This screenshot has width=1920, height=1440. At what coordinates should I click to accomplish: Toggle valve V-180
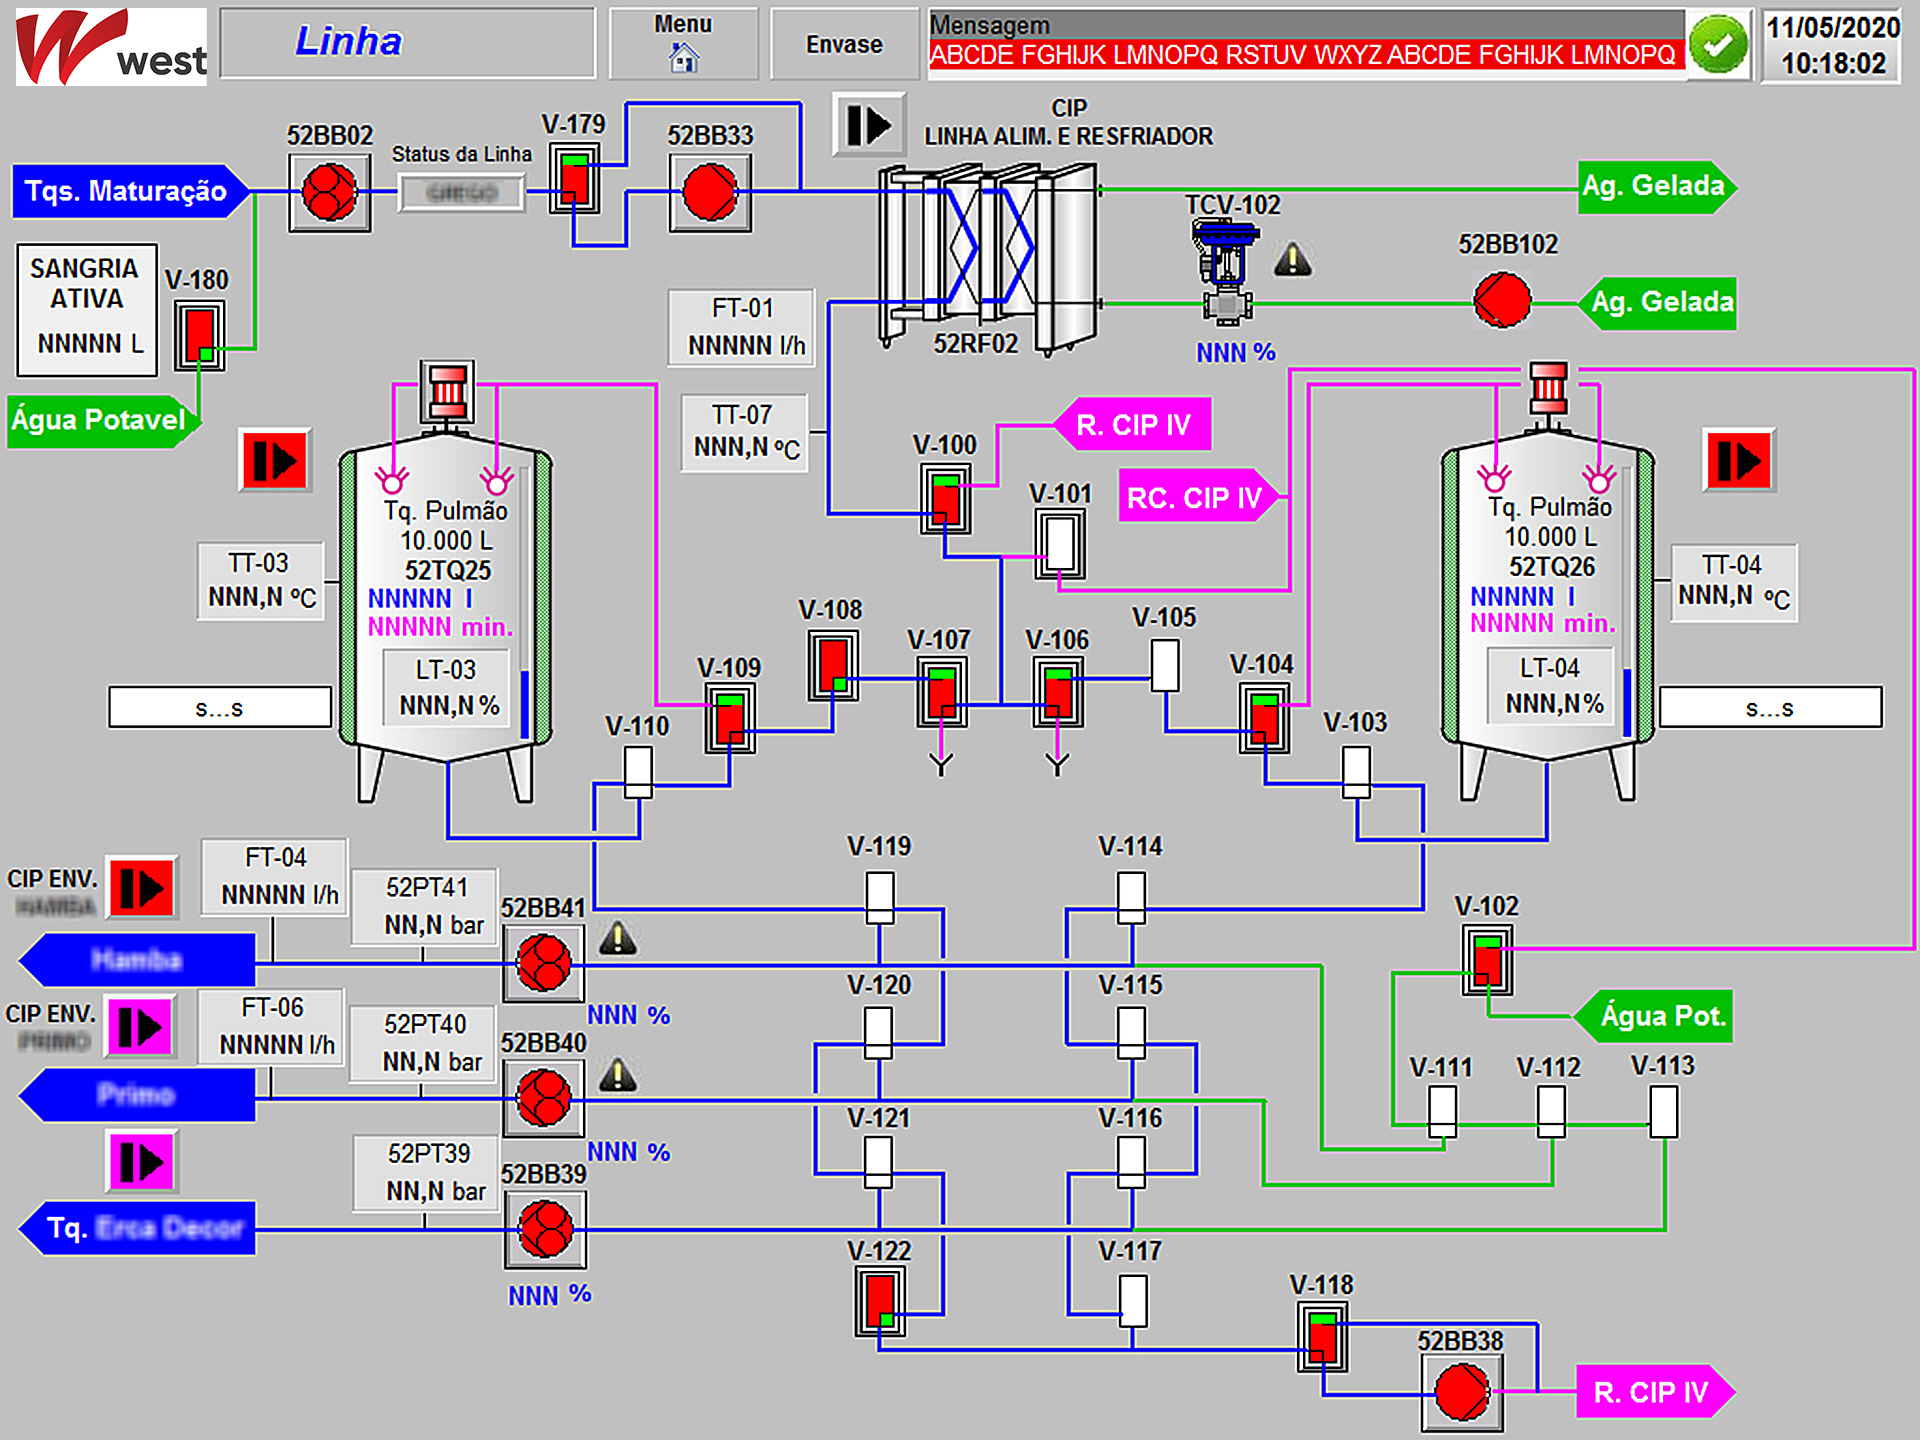(200, 335)
